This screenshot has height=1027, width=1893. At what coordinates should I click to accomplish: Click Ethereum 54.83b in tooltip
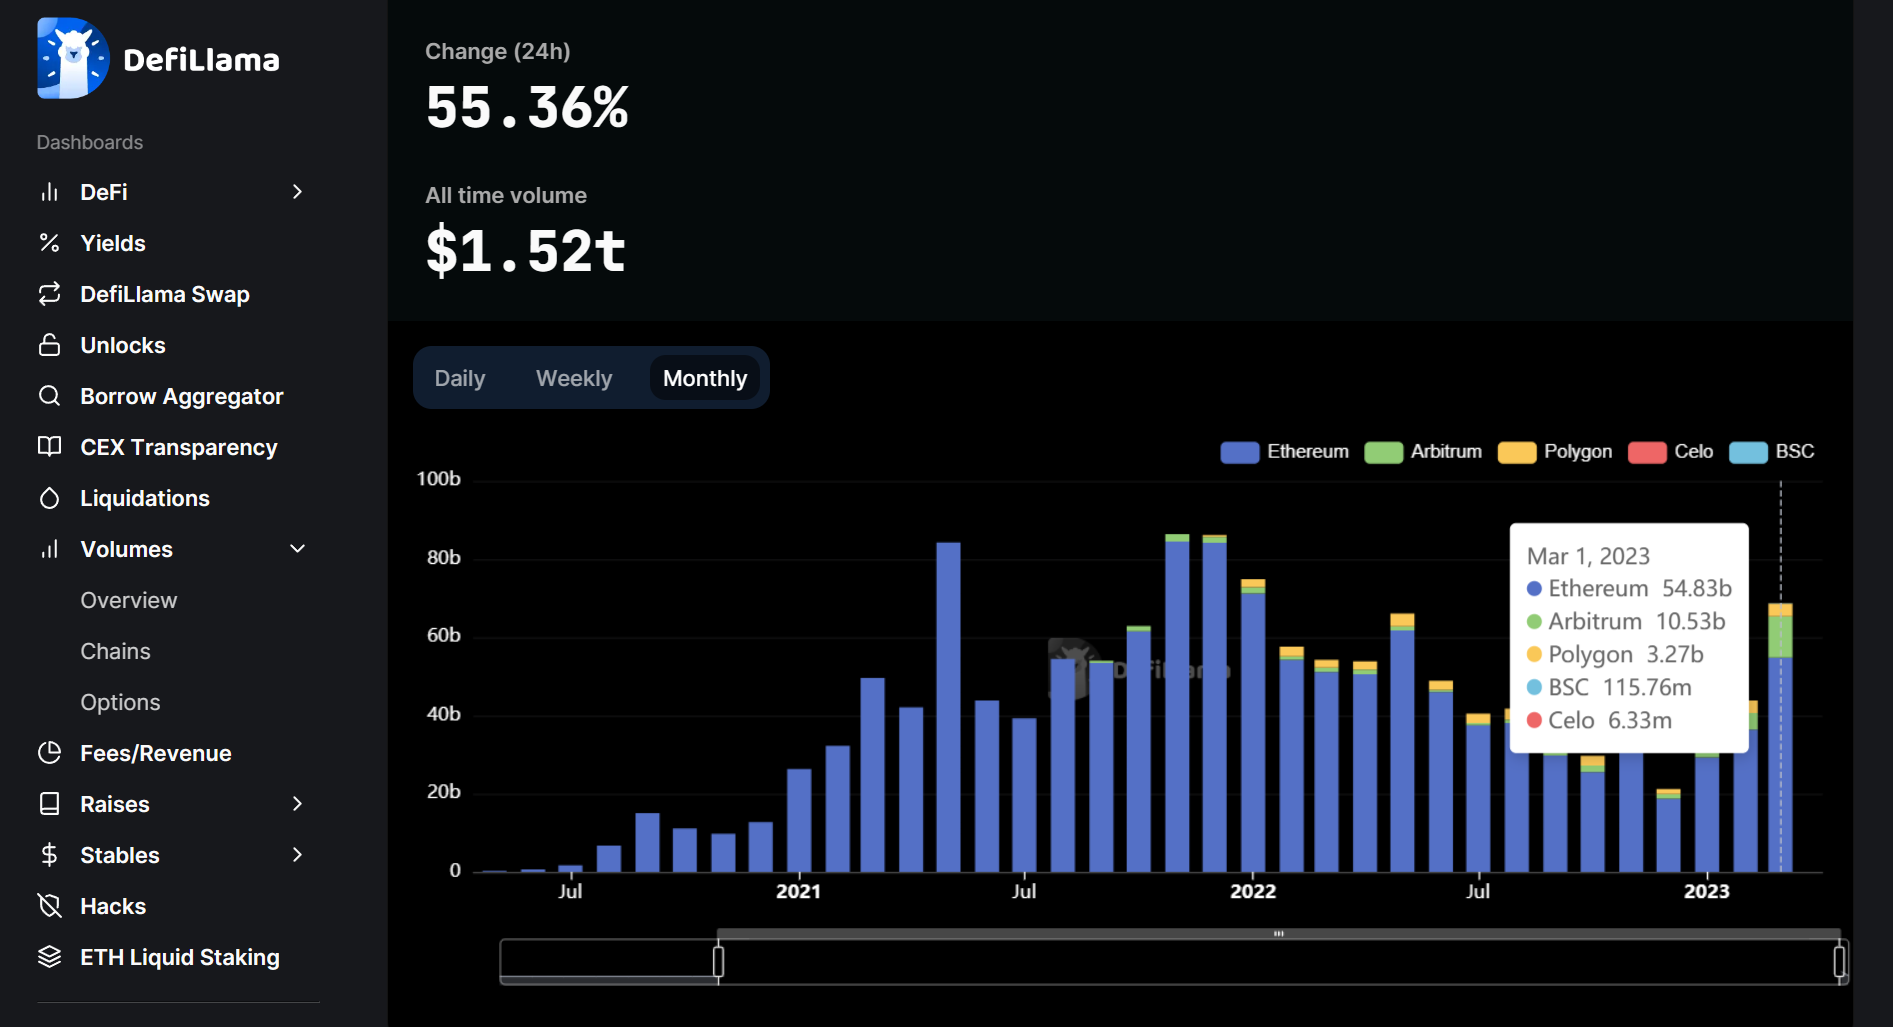click(x=1629, y=588)
